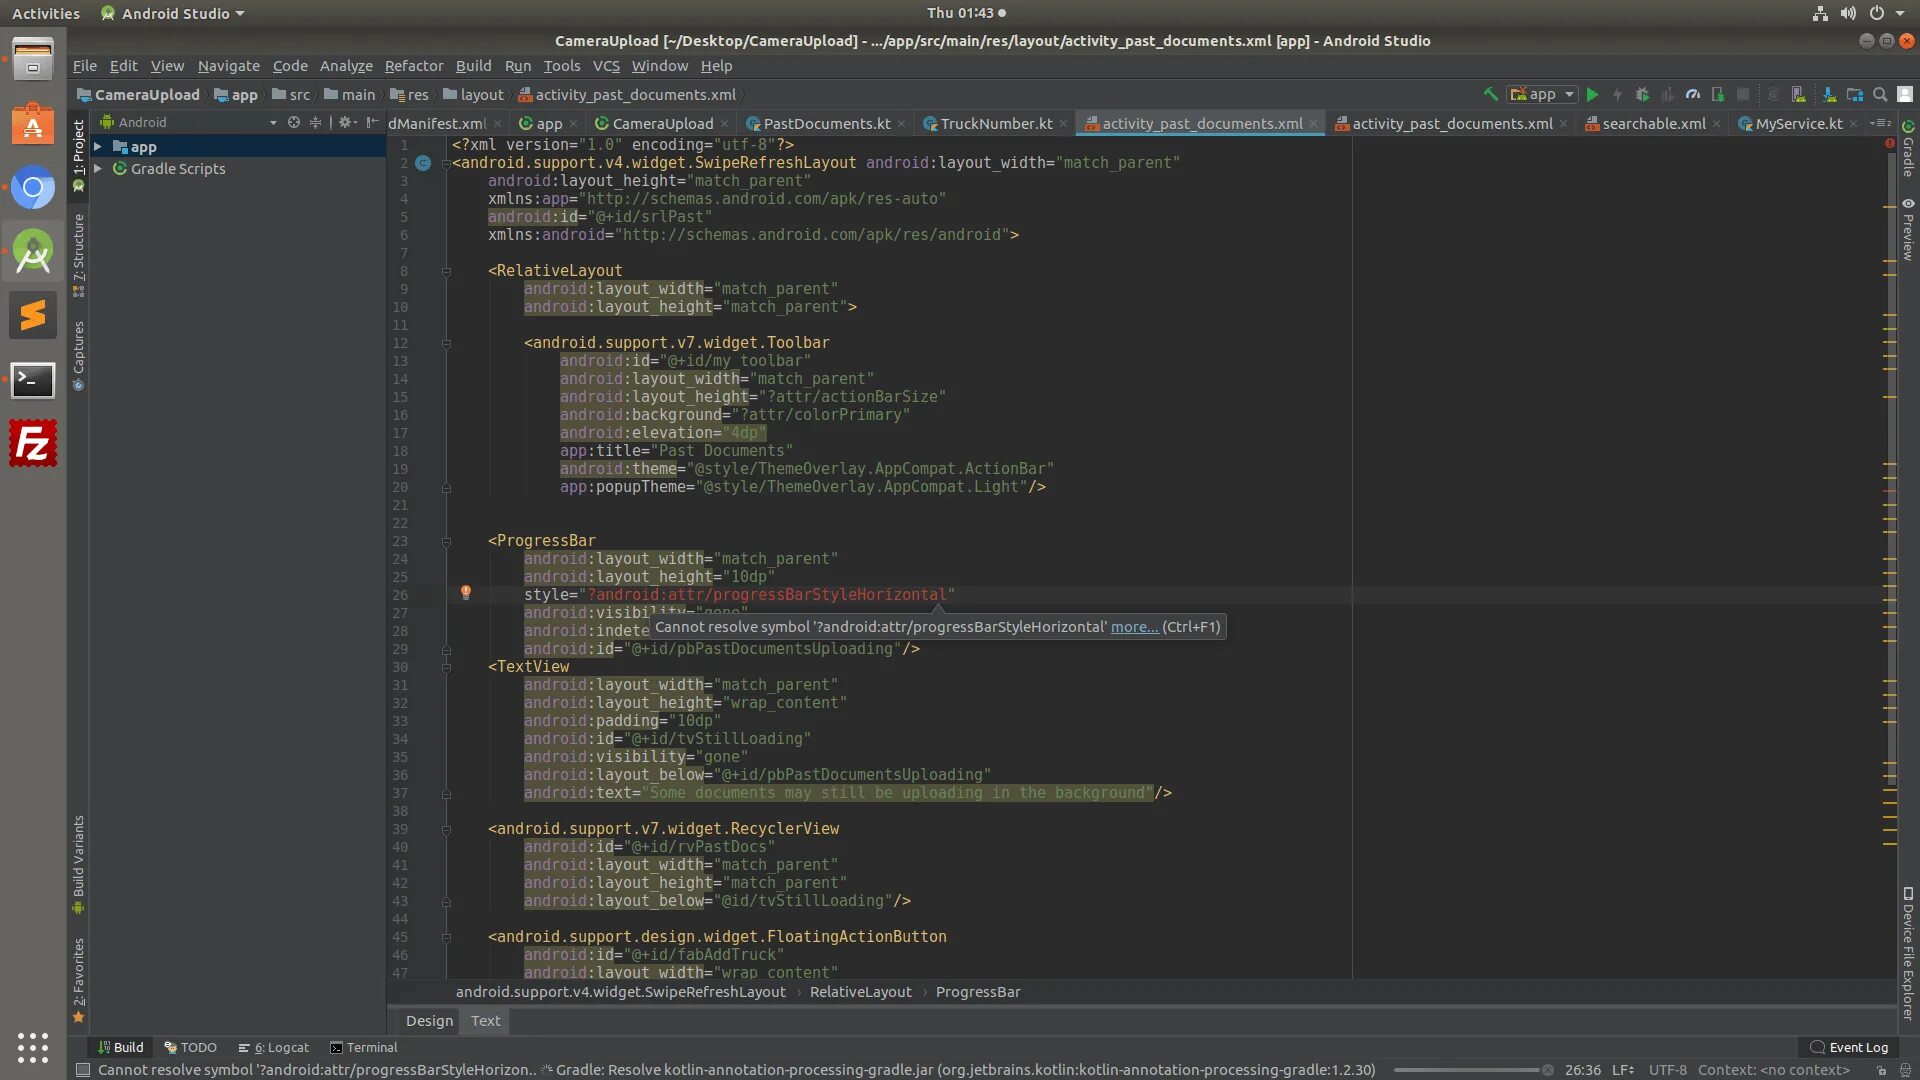Toggle the 1: Project tool window
1920x1080 pixels.
[78, 155]
